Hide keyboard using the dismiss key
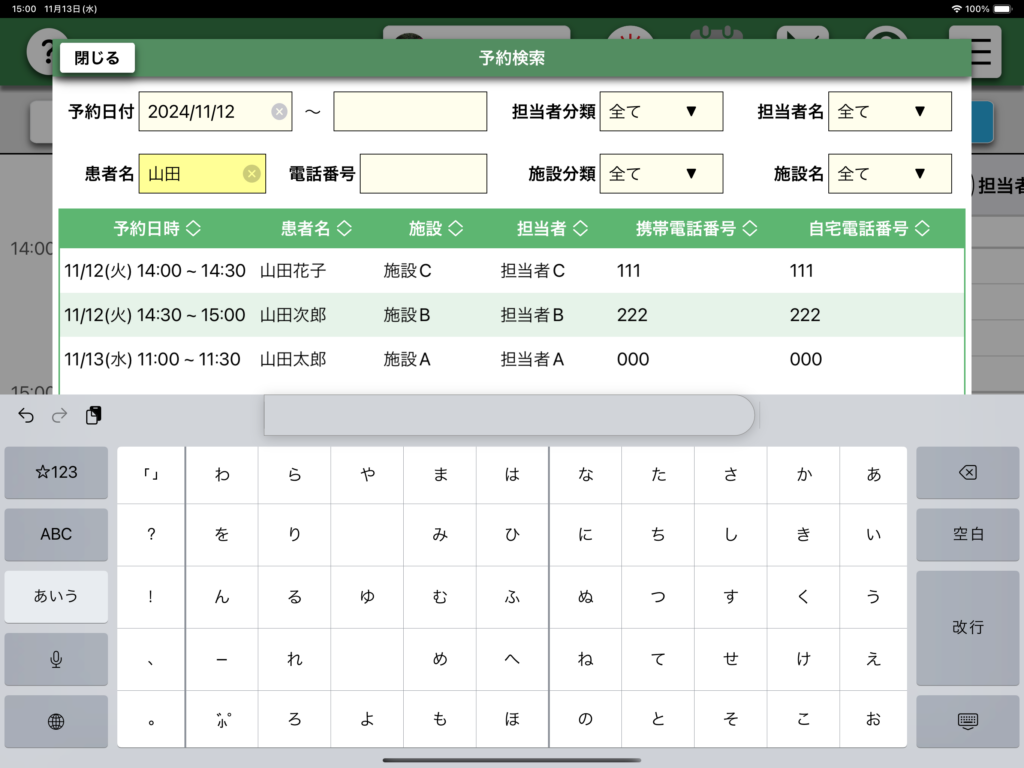Screen dimensions: 1024x768 point(967,721)
